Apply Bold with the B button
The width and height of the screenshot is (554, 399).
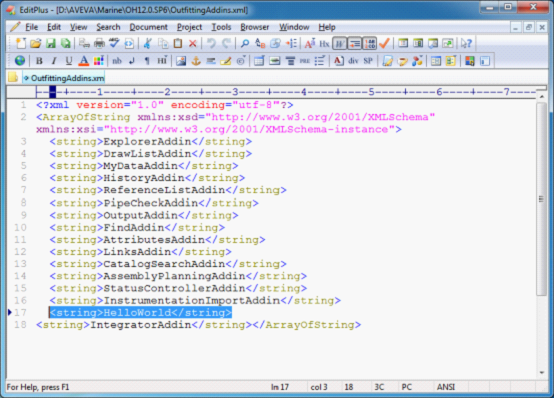click(39, 61)
